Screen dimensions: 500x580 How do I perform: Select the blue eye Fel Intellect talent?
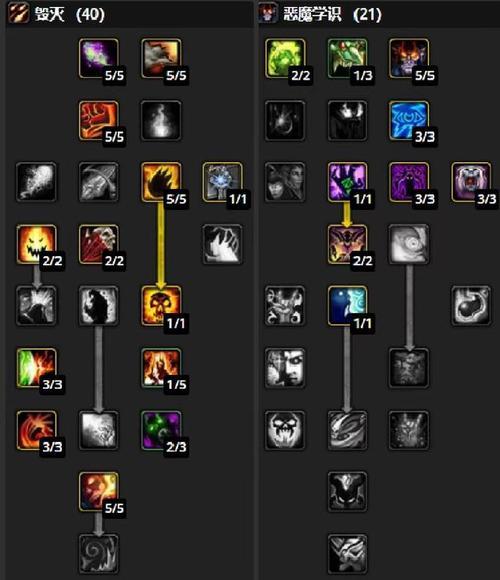click(x=409, y=120)
